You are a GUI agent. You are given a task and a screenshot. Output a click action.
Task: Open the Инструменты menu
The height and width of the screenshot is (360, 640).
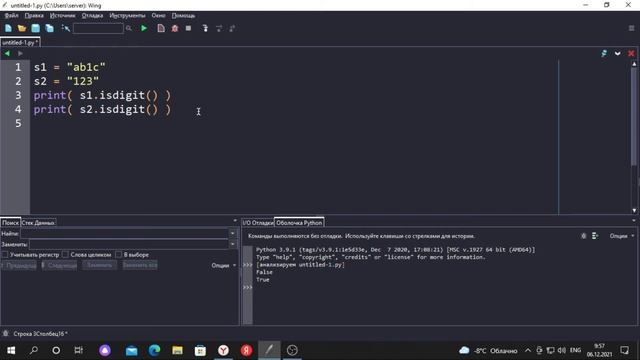[x=127, y=16]
